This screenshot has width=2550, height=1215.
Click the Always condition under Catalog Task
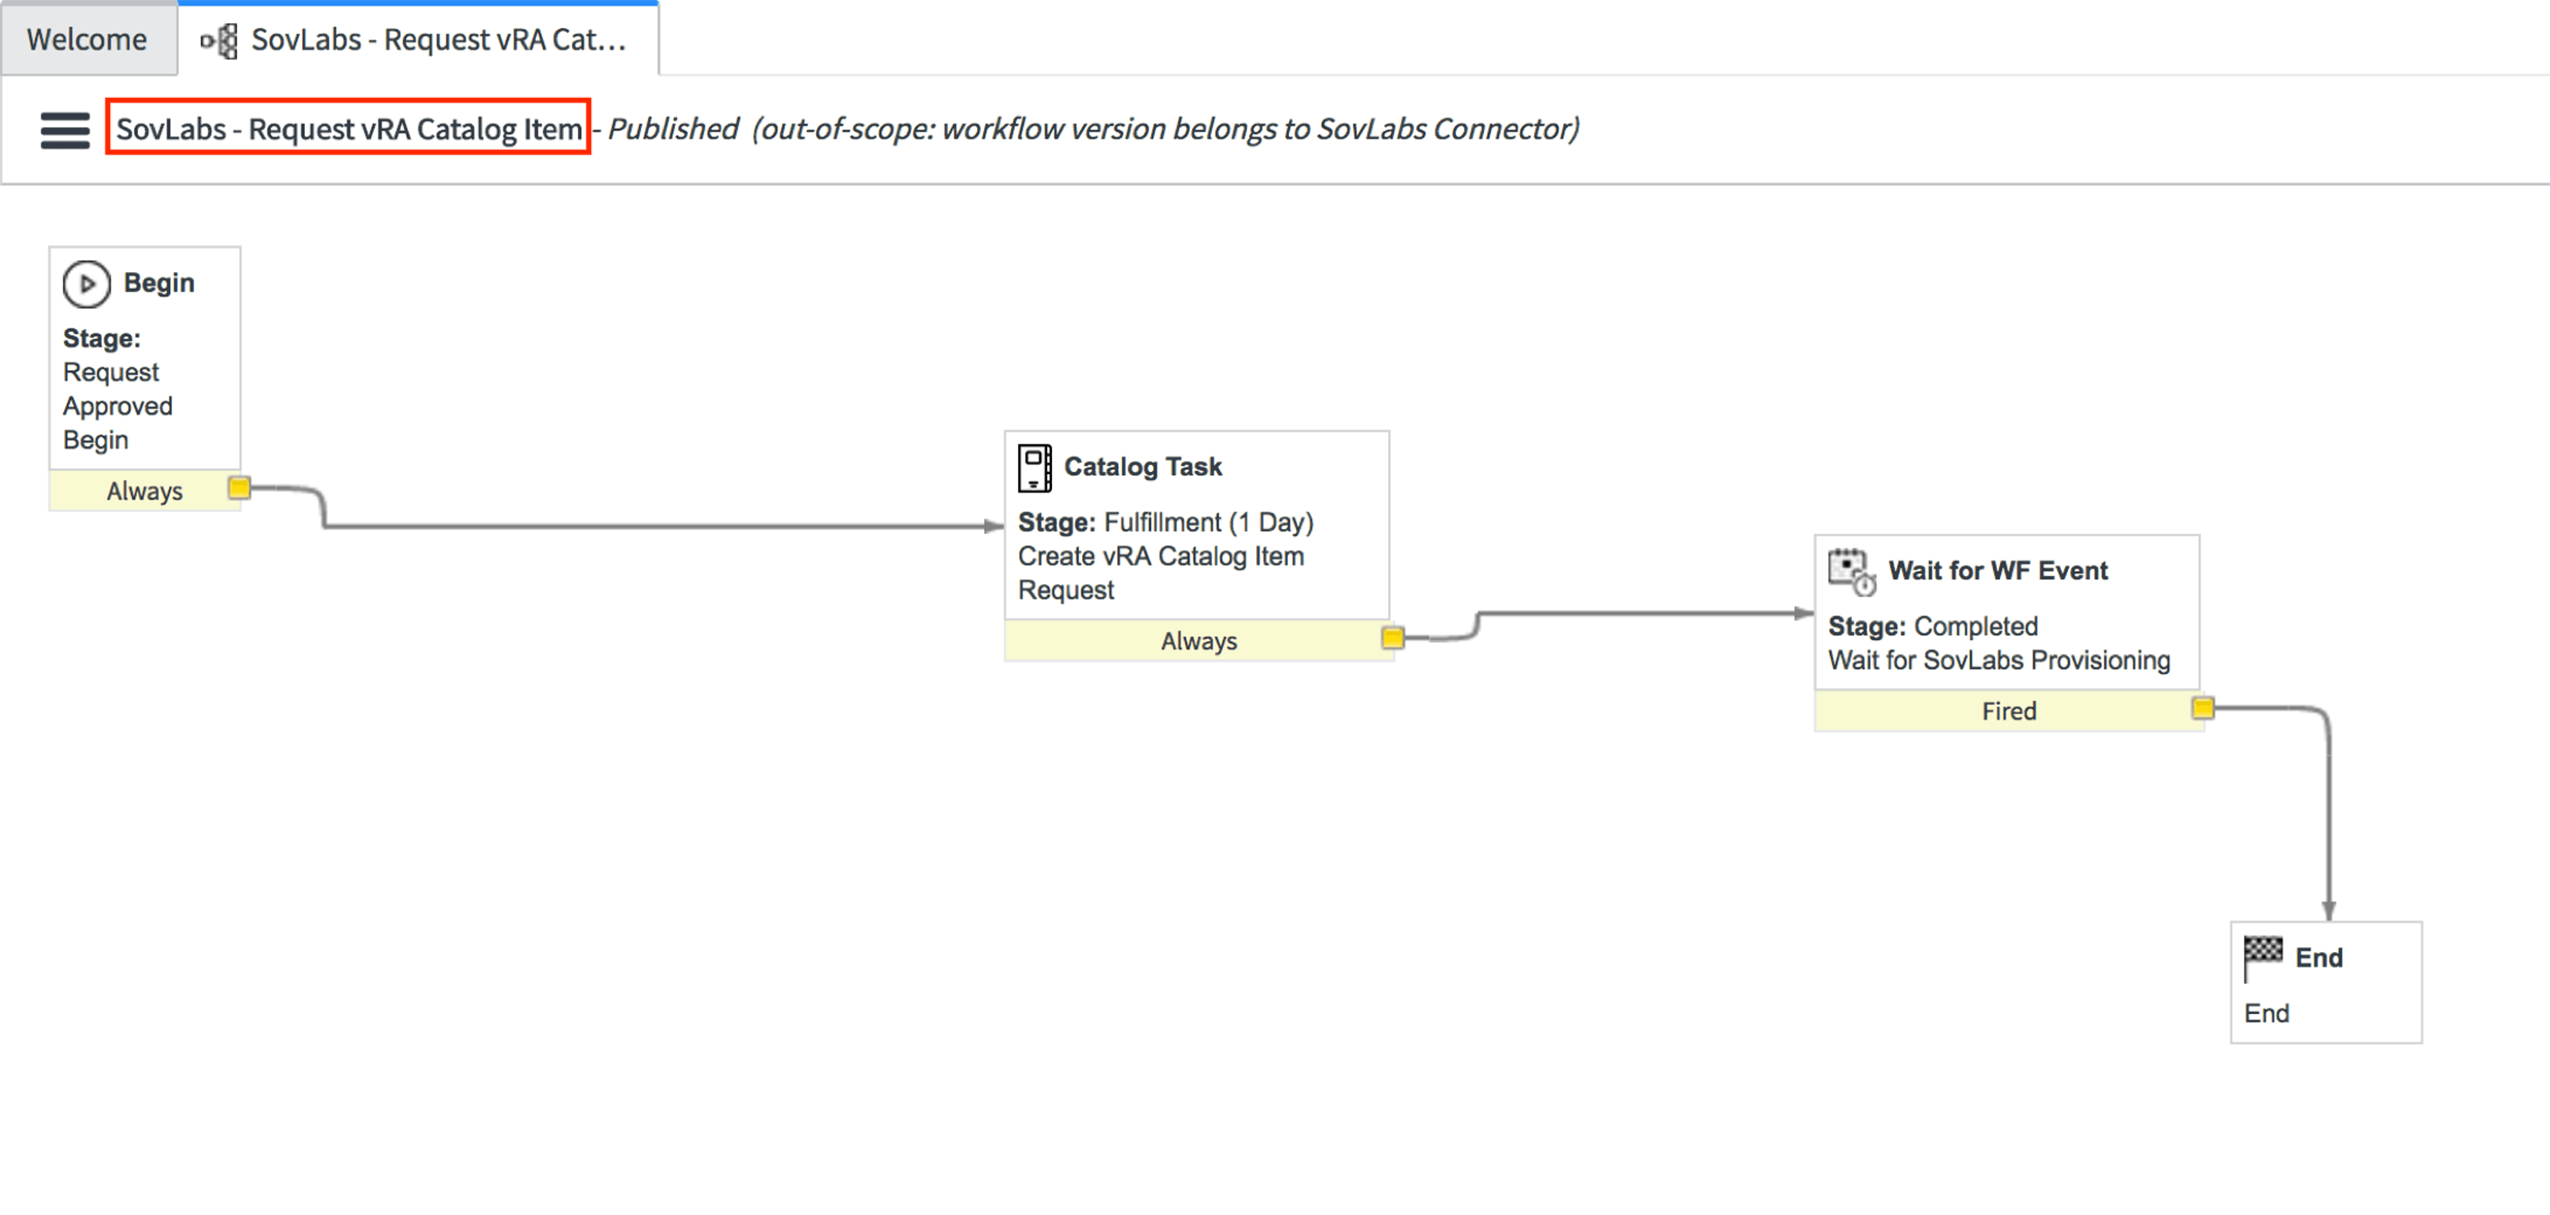pyautogui.click(x=1198, y=641)
